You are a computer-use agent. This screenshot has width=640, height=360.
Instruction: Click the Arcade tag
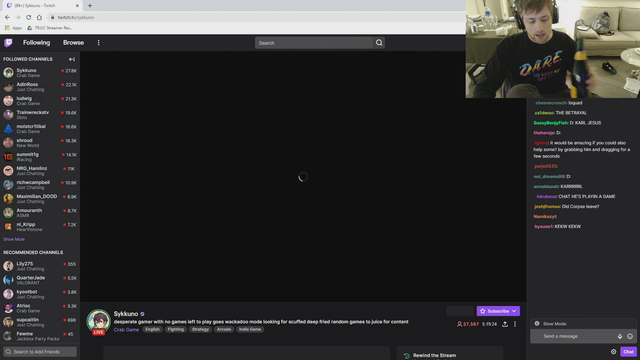(x=224, y=329)
